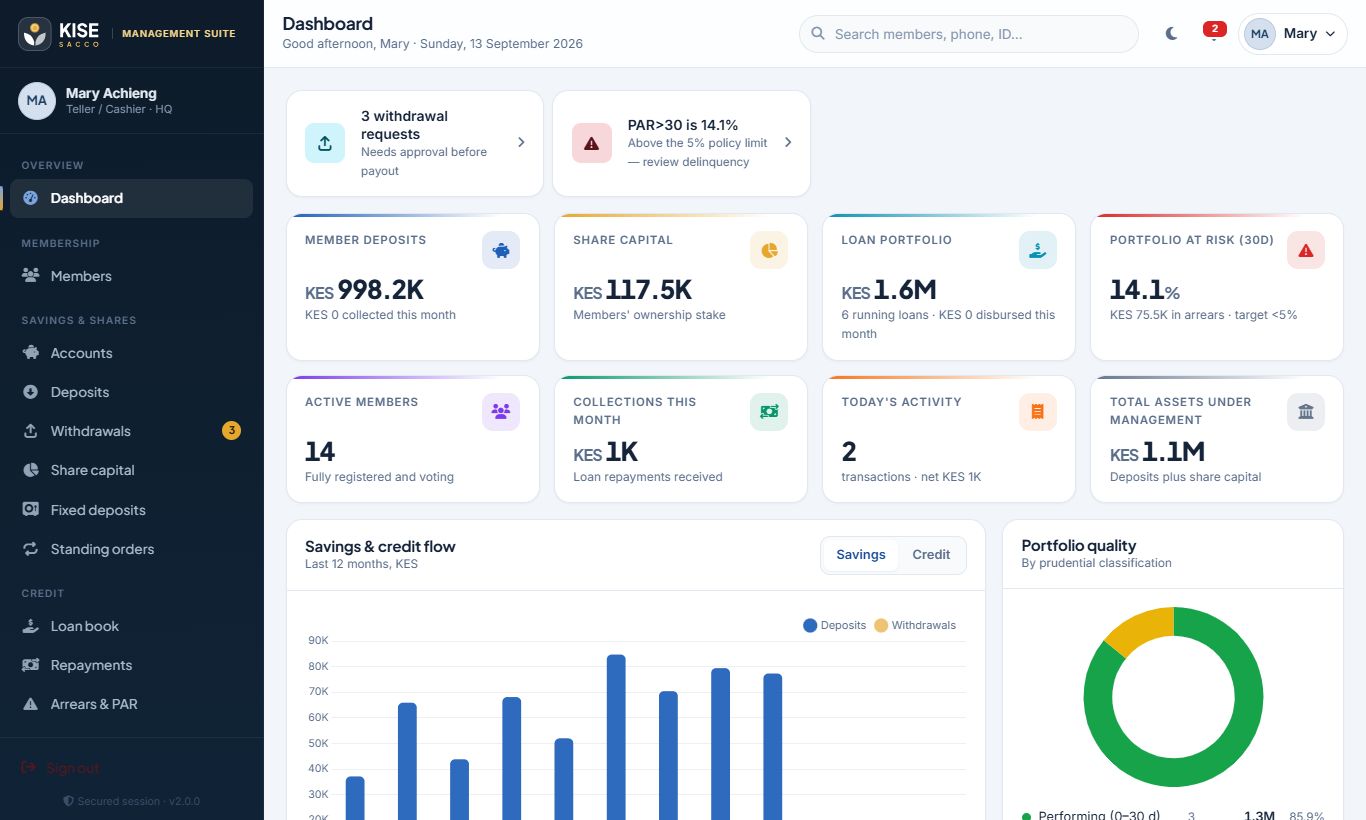Click bank icon on Total Assets card
Screen dimensions: 1366x820
point(1306,412)
